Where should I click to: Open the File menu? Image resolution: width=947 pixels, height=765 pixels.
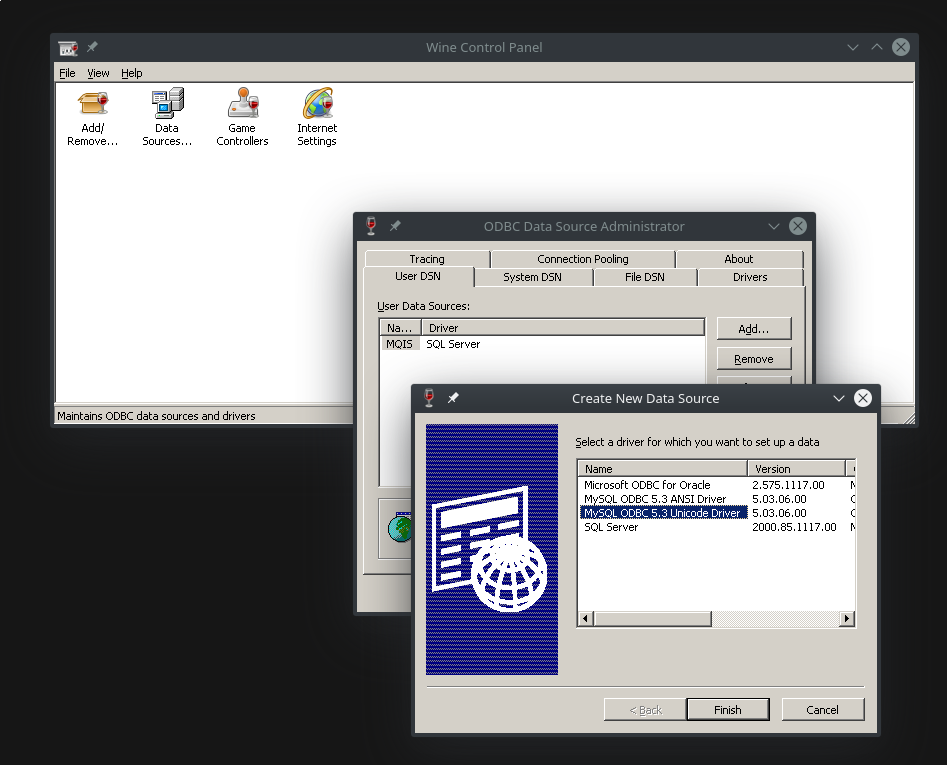[67, 73]
